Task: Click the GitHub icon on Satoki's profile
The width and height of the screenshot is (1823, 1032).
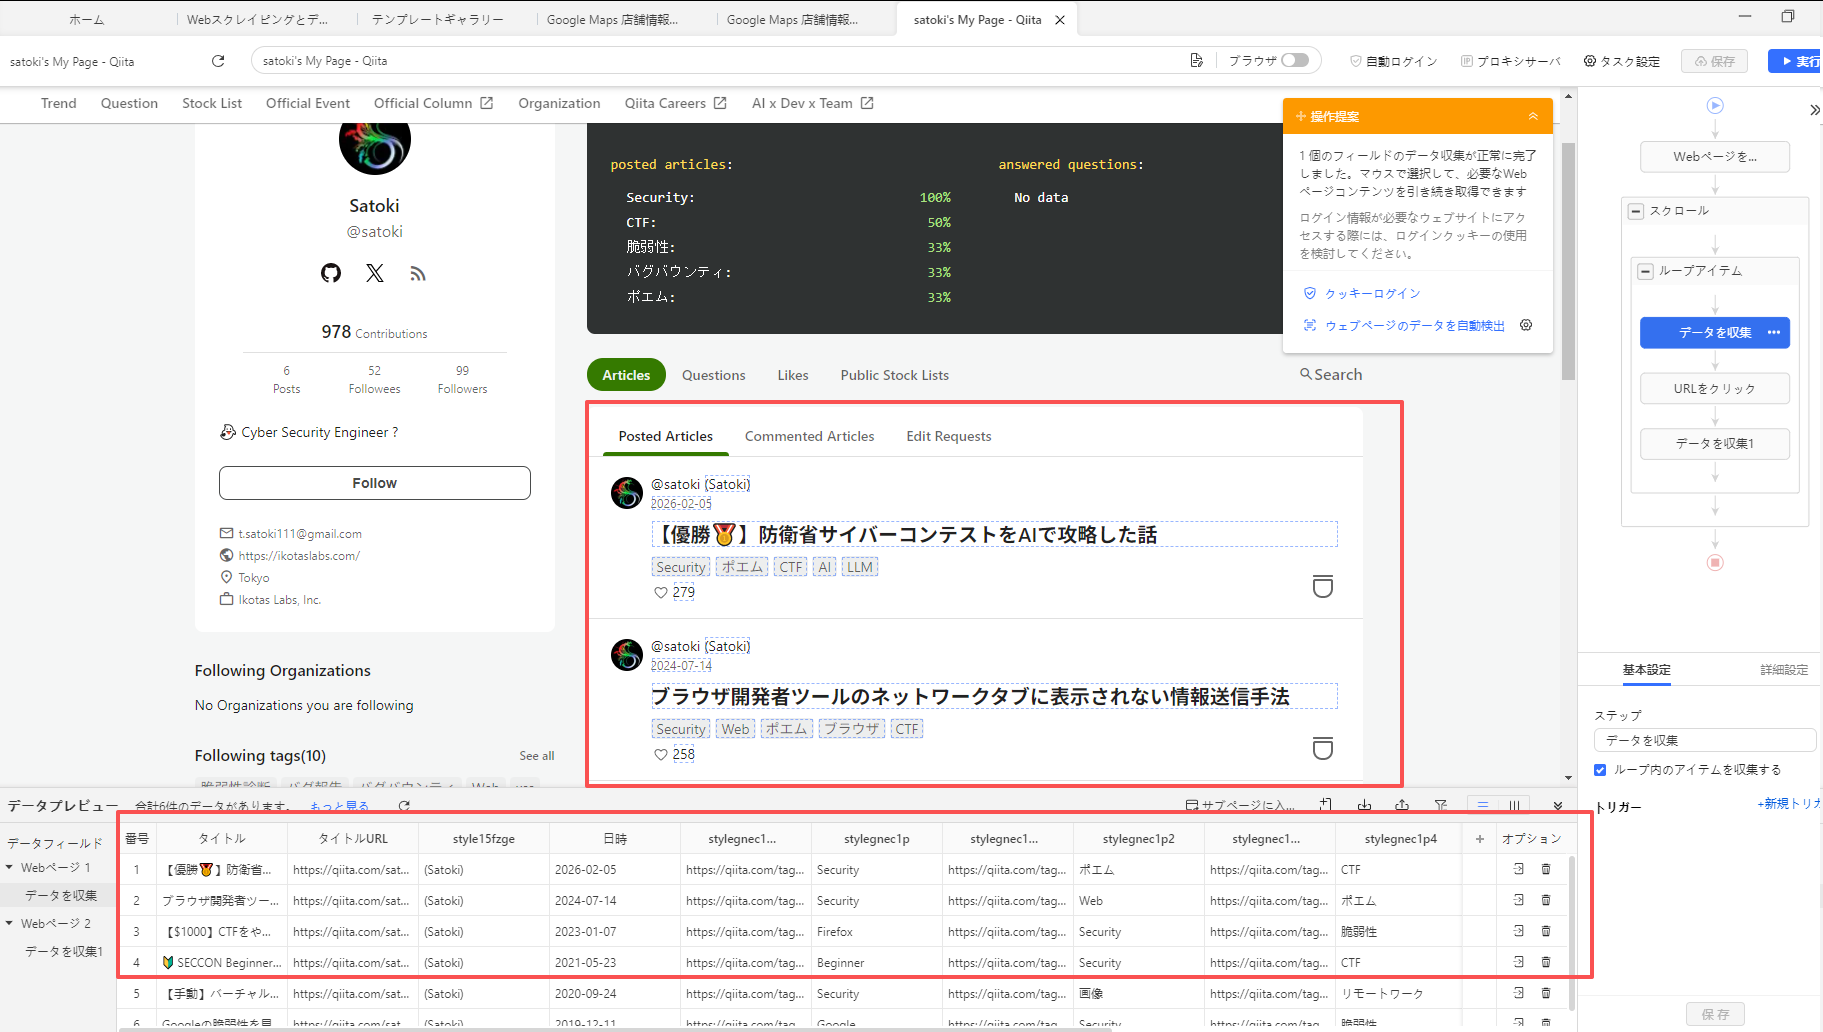Action: point(331,272)
